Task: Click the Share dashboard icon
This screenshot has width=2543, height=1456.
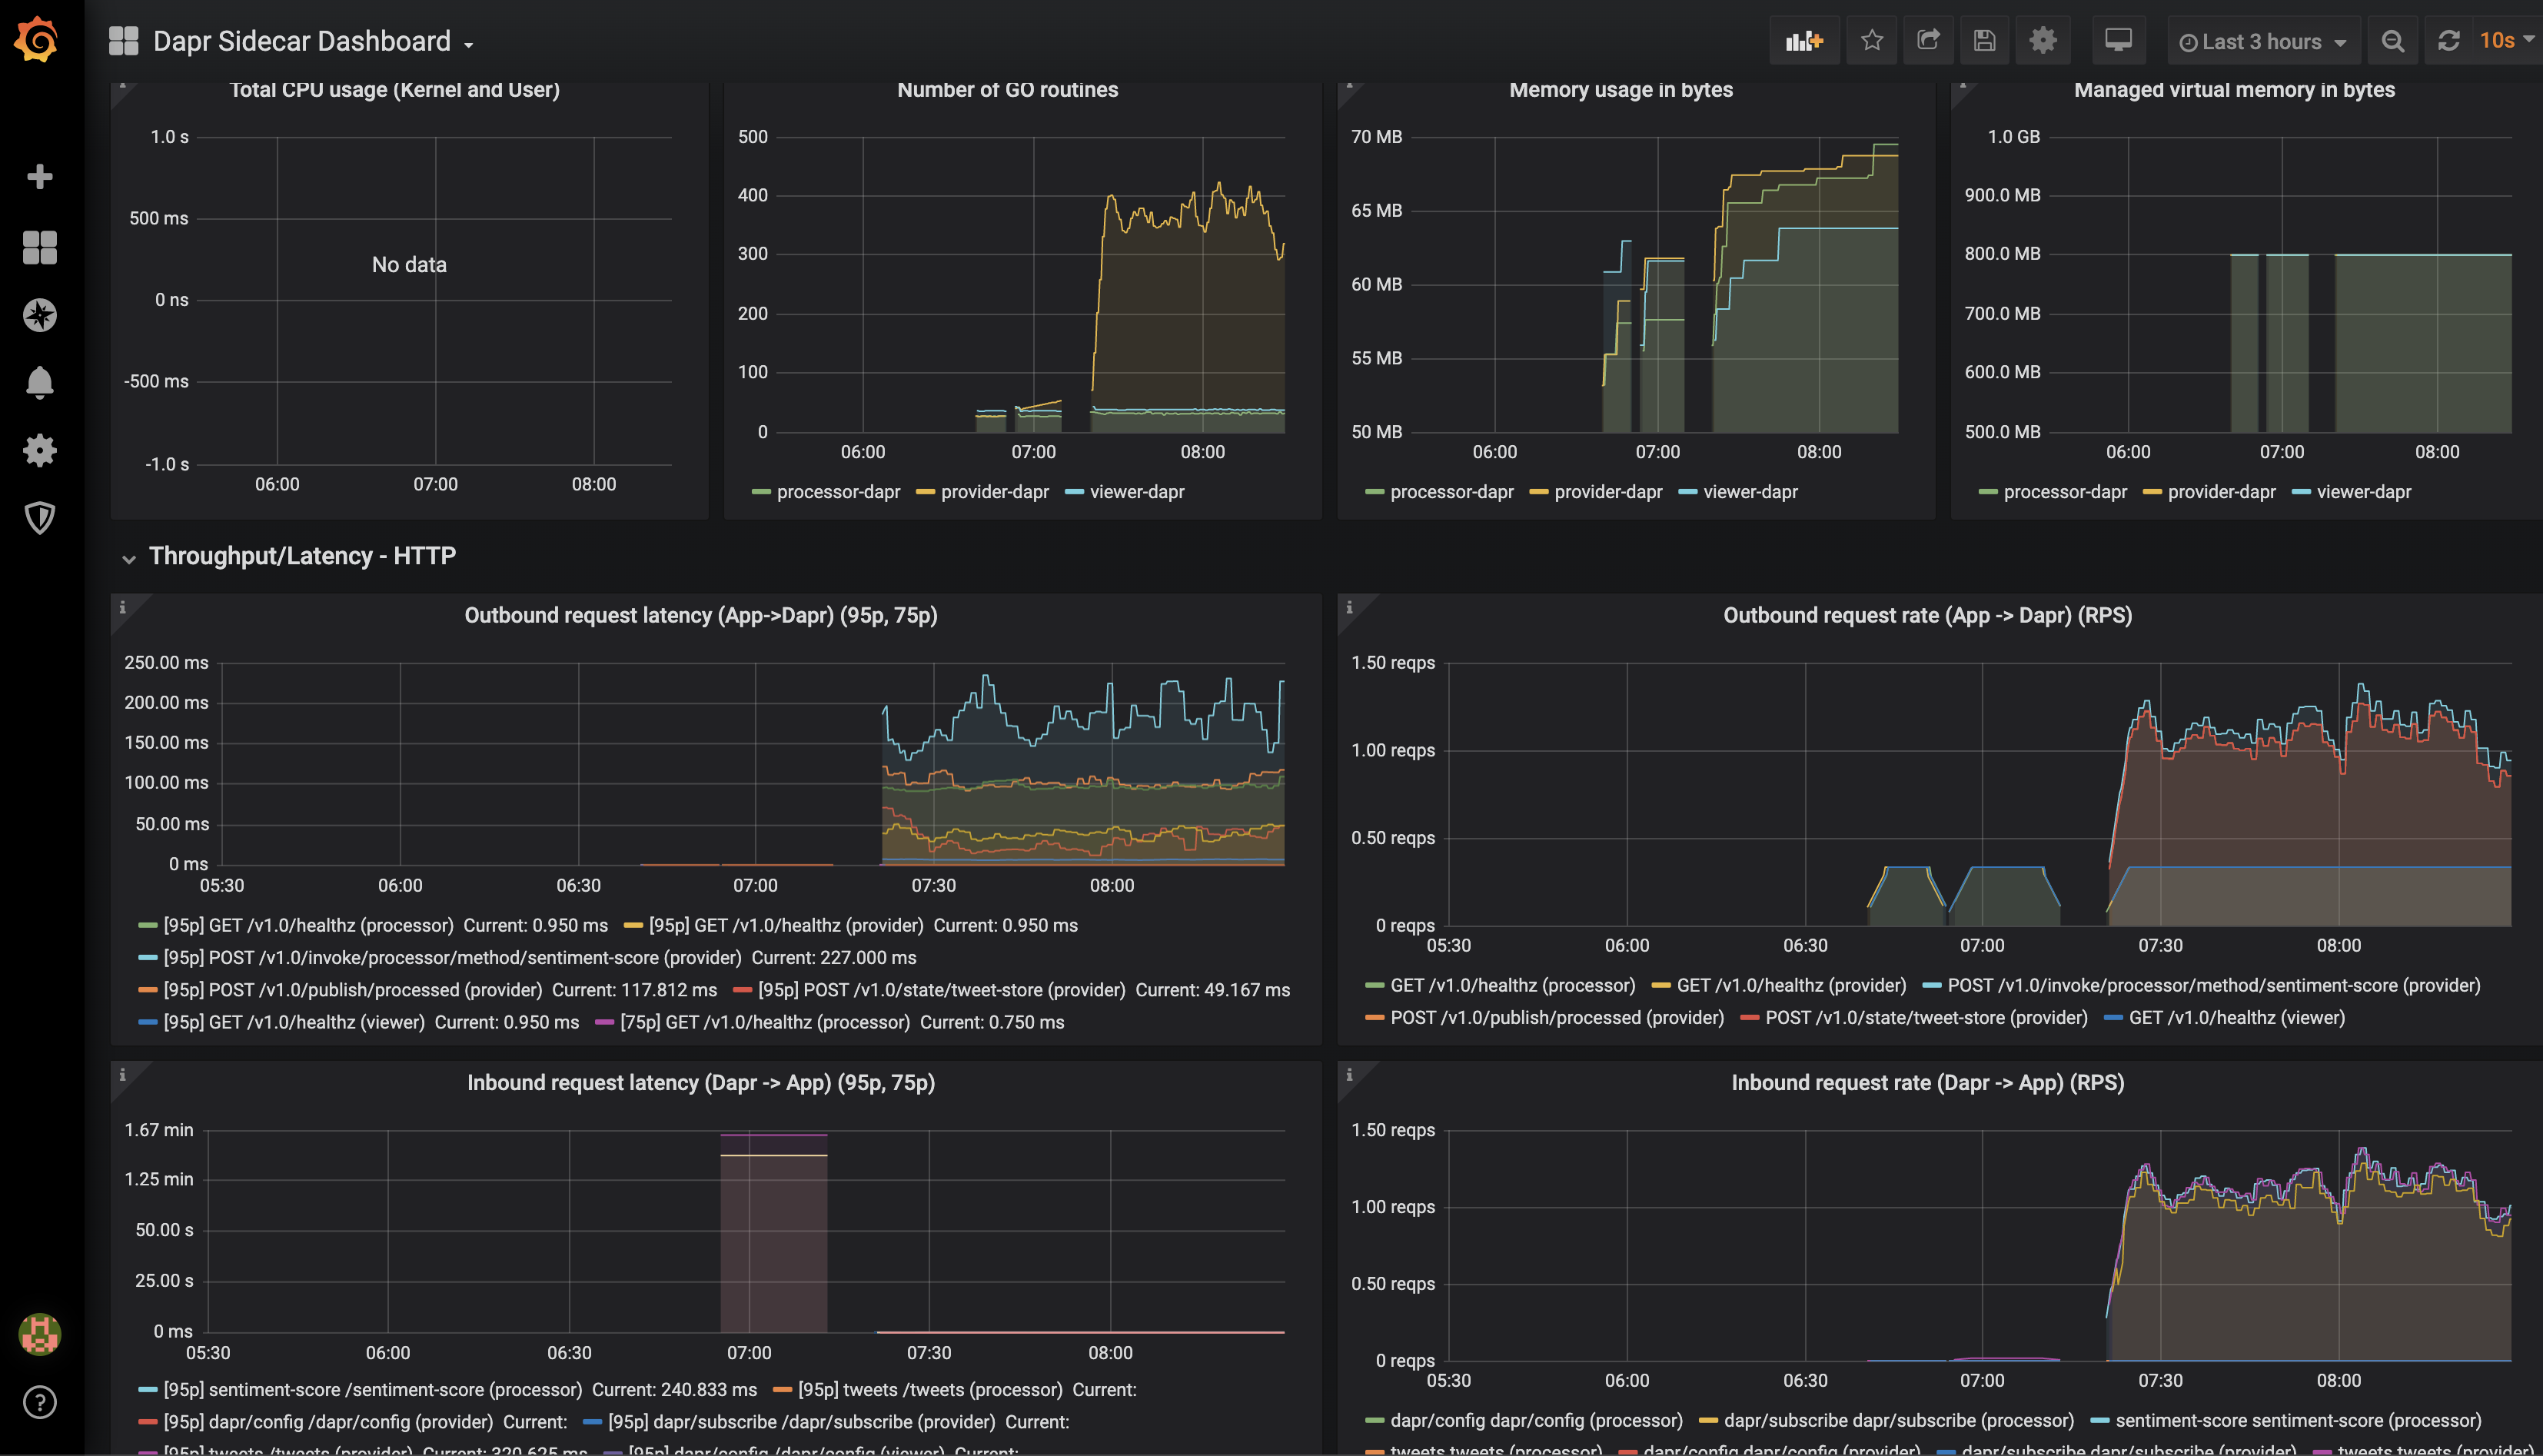Action: (1928, 41)
